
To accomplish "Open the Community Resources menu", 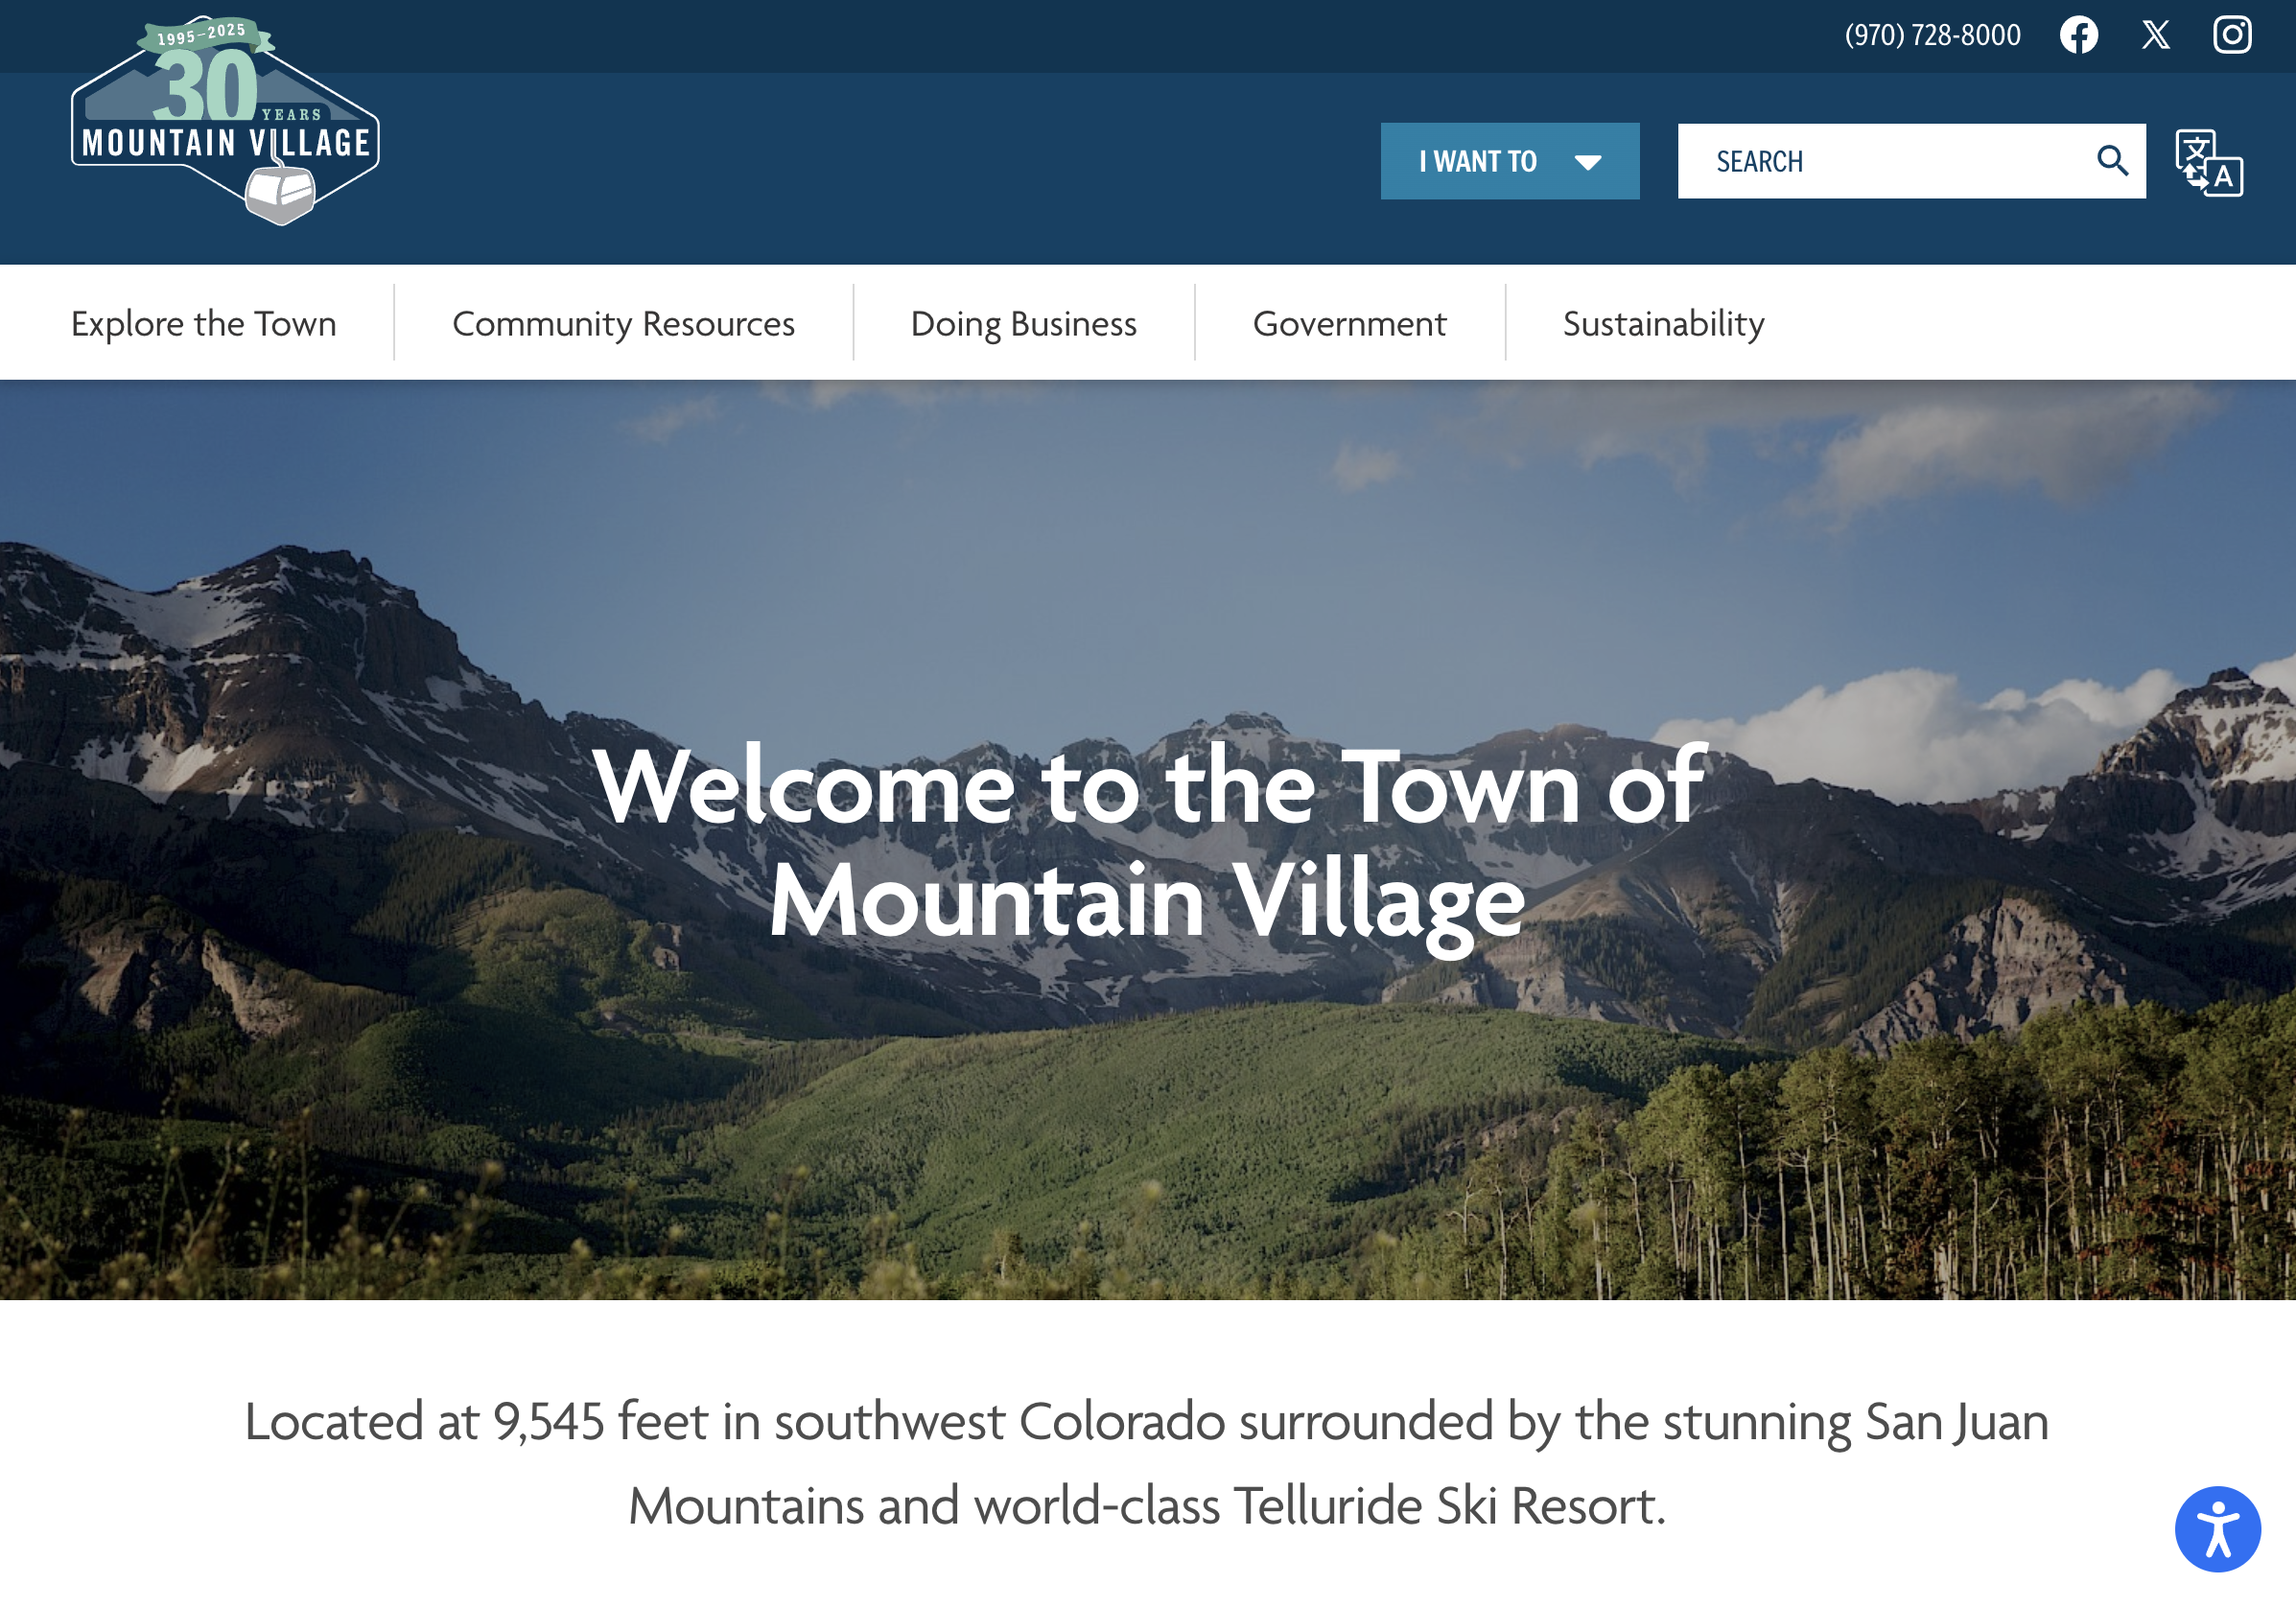I will coord(623,323).
